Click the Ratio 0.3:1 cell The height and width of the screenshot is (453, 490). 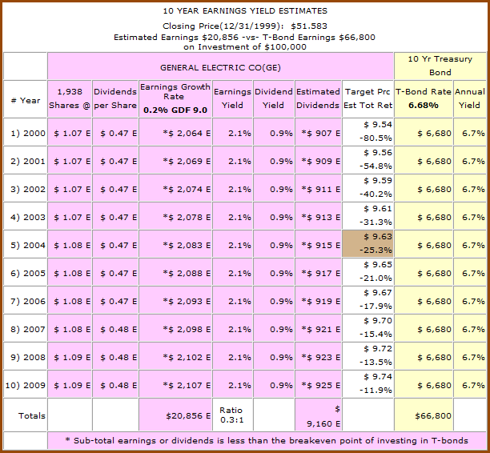232,415
